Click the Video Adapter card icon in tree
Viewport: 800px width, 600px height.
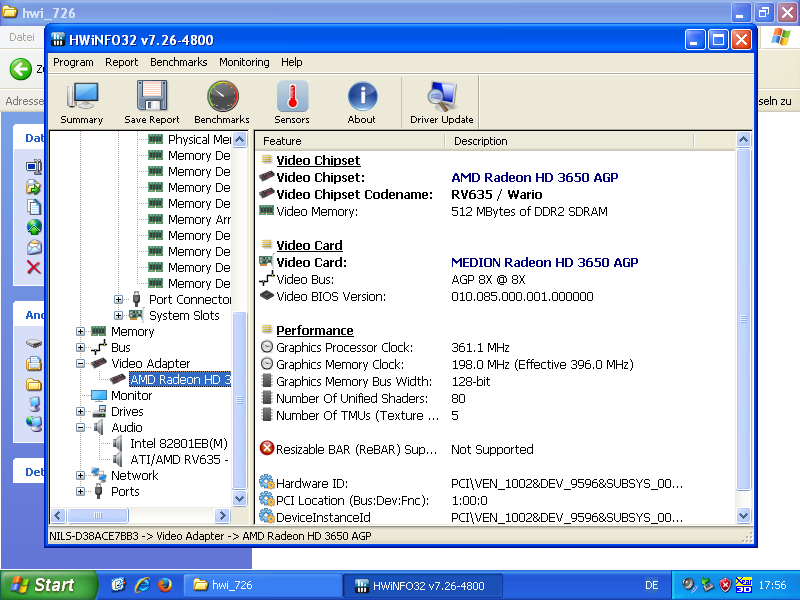point(98,363)
